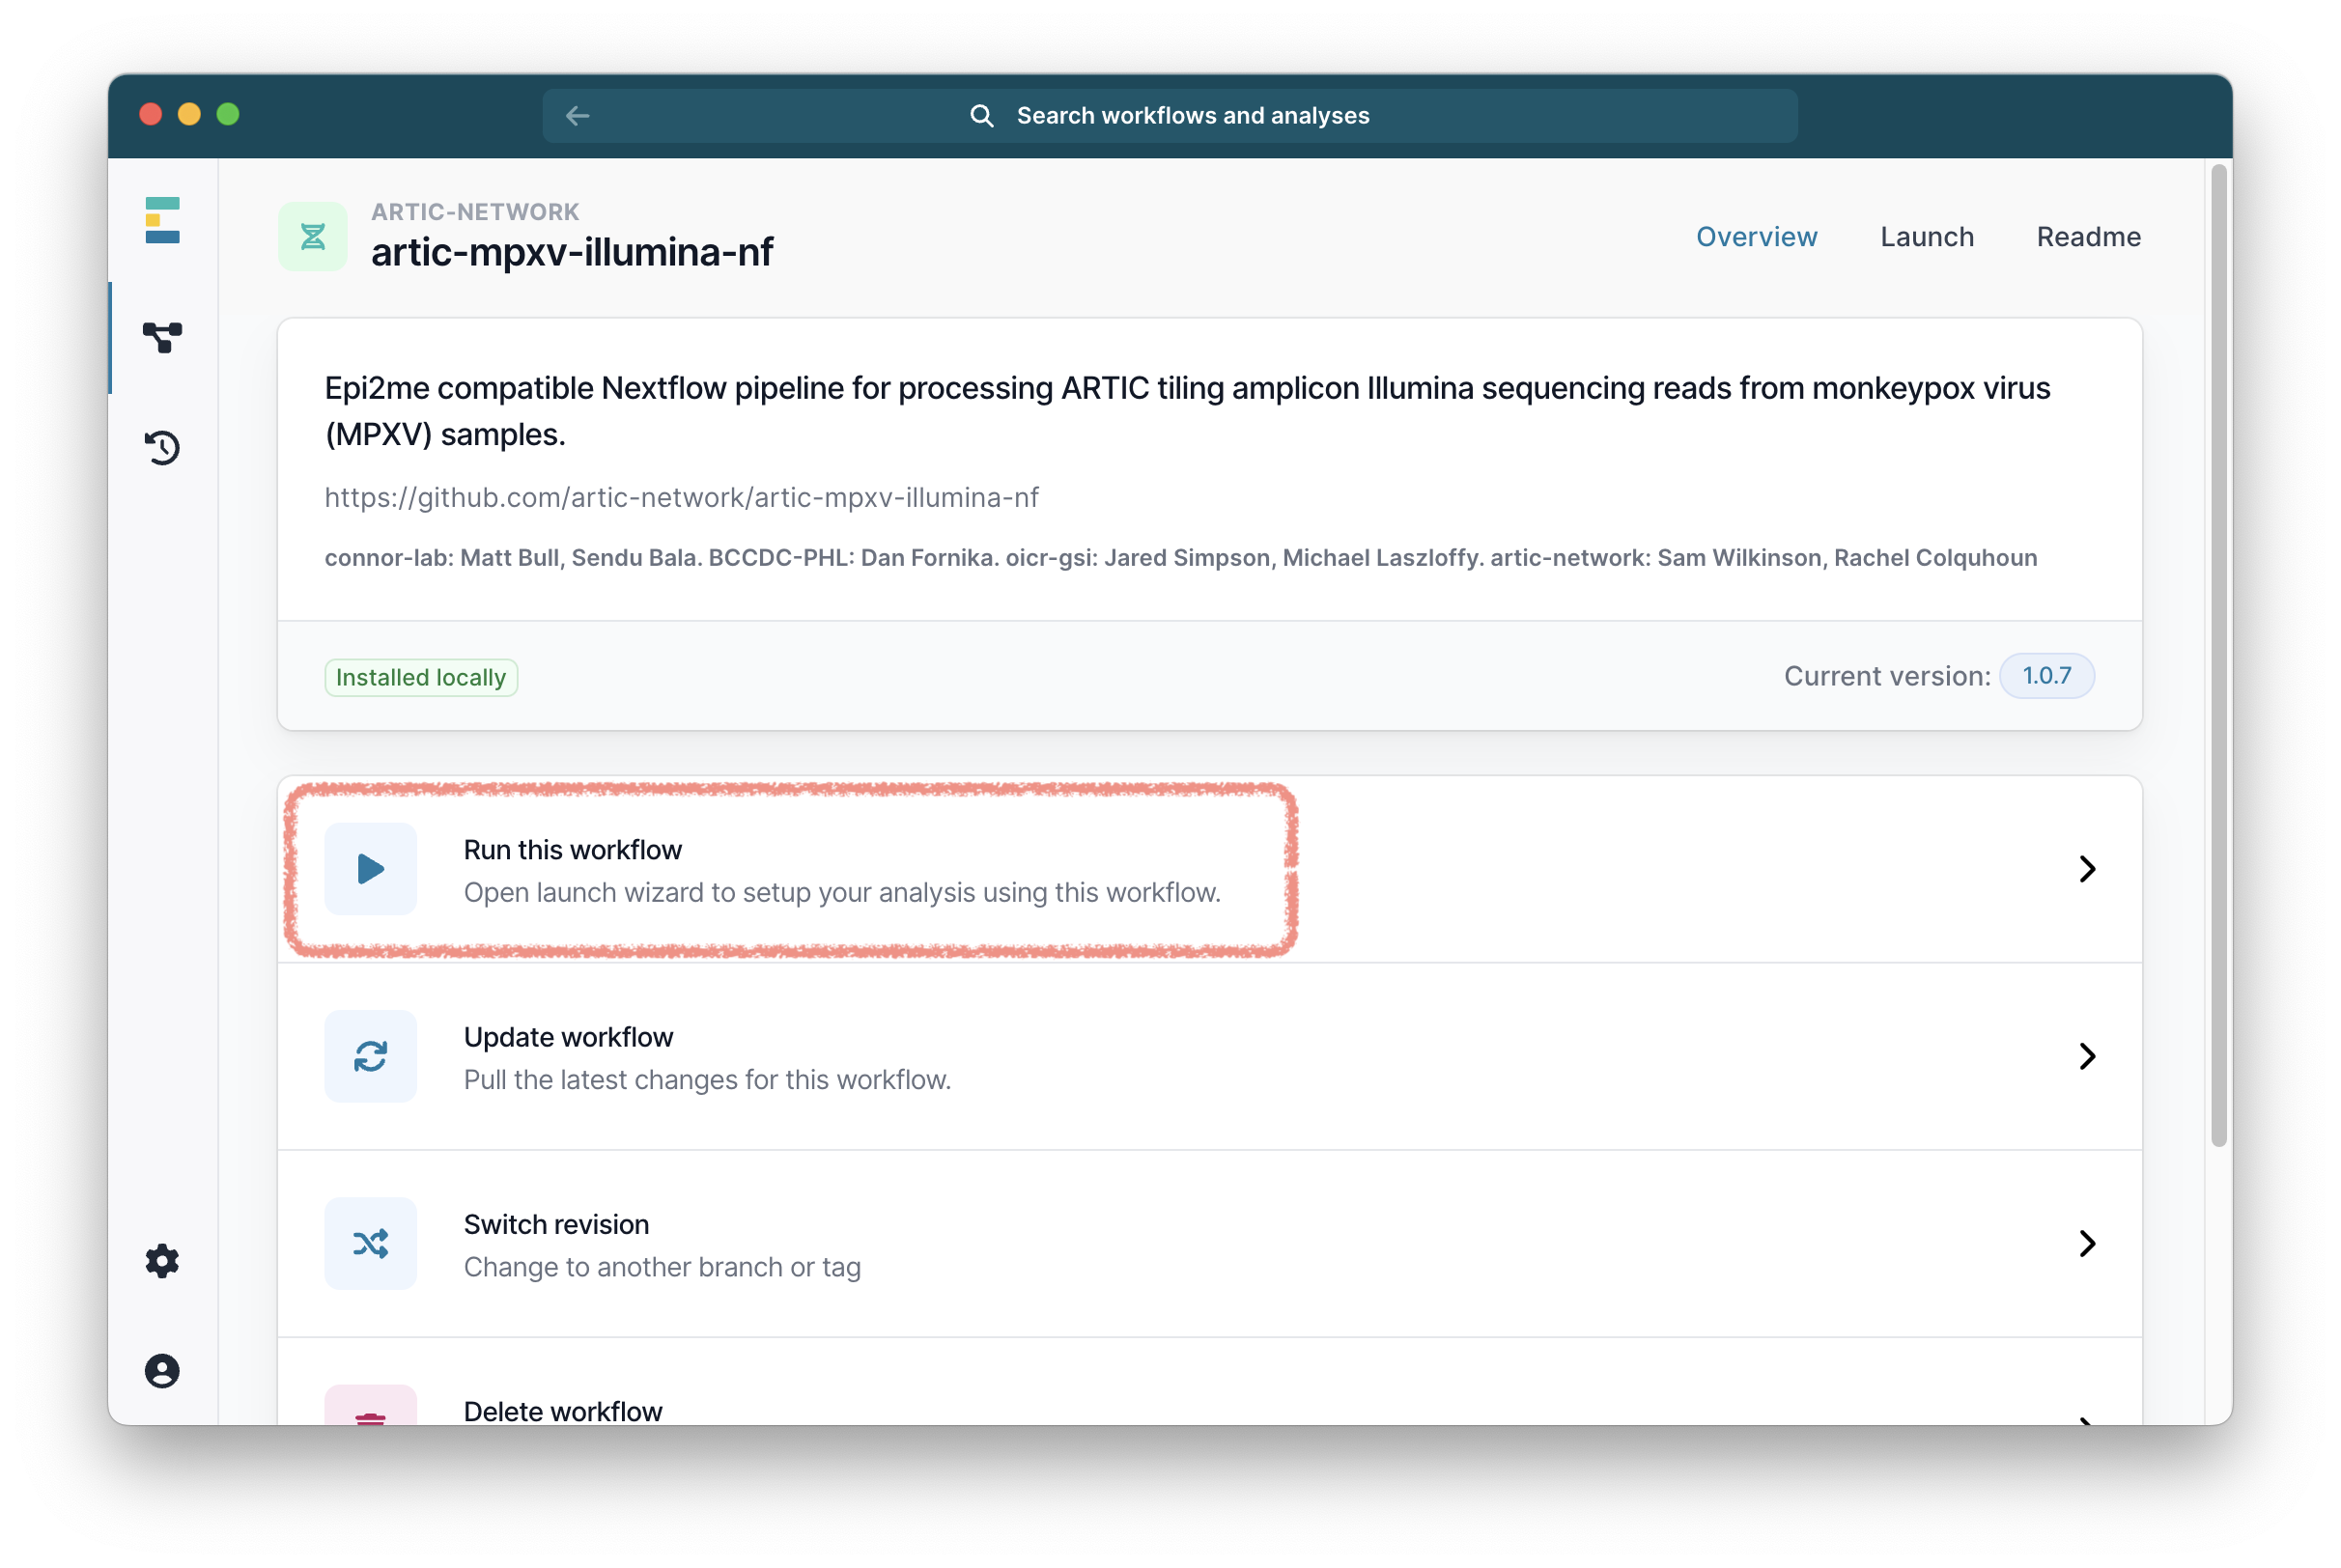Click the 1.0.7 version badge
2341x1568 pixels.
tap(2046, 676)
